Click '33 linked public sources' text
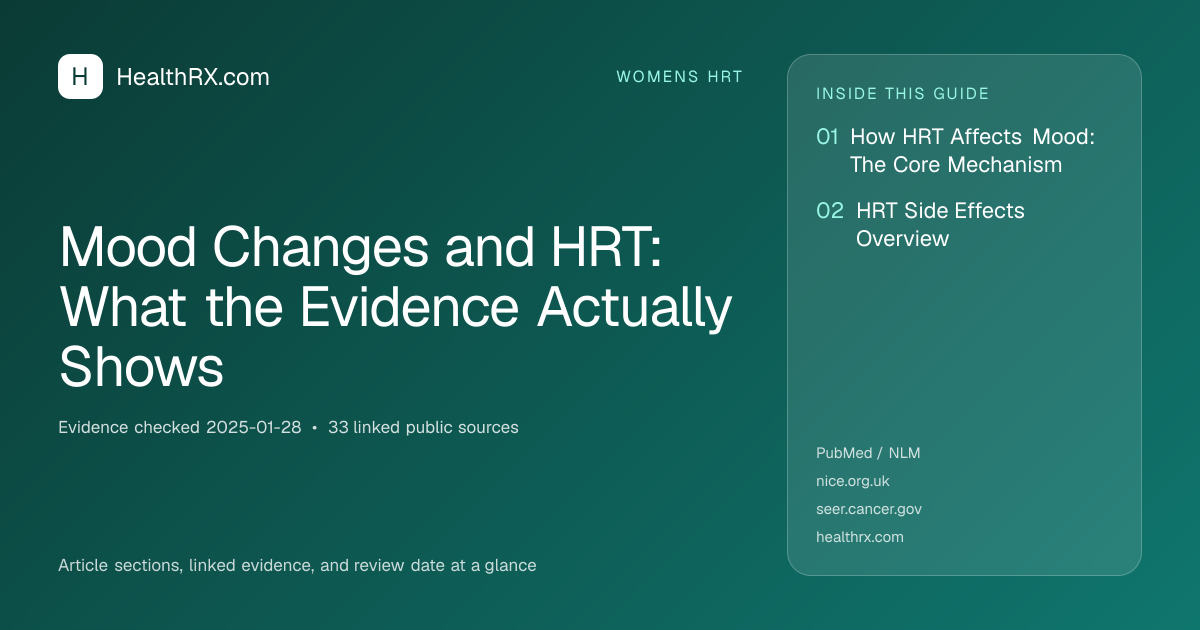Screen dimensions: 1200x630 (423, 428)
